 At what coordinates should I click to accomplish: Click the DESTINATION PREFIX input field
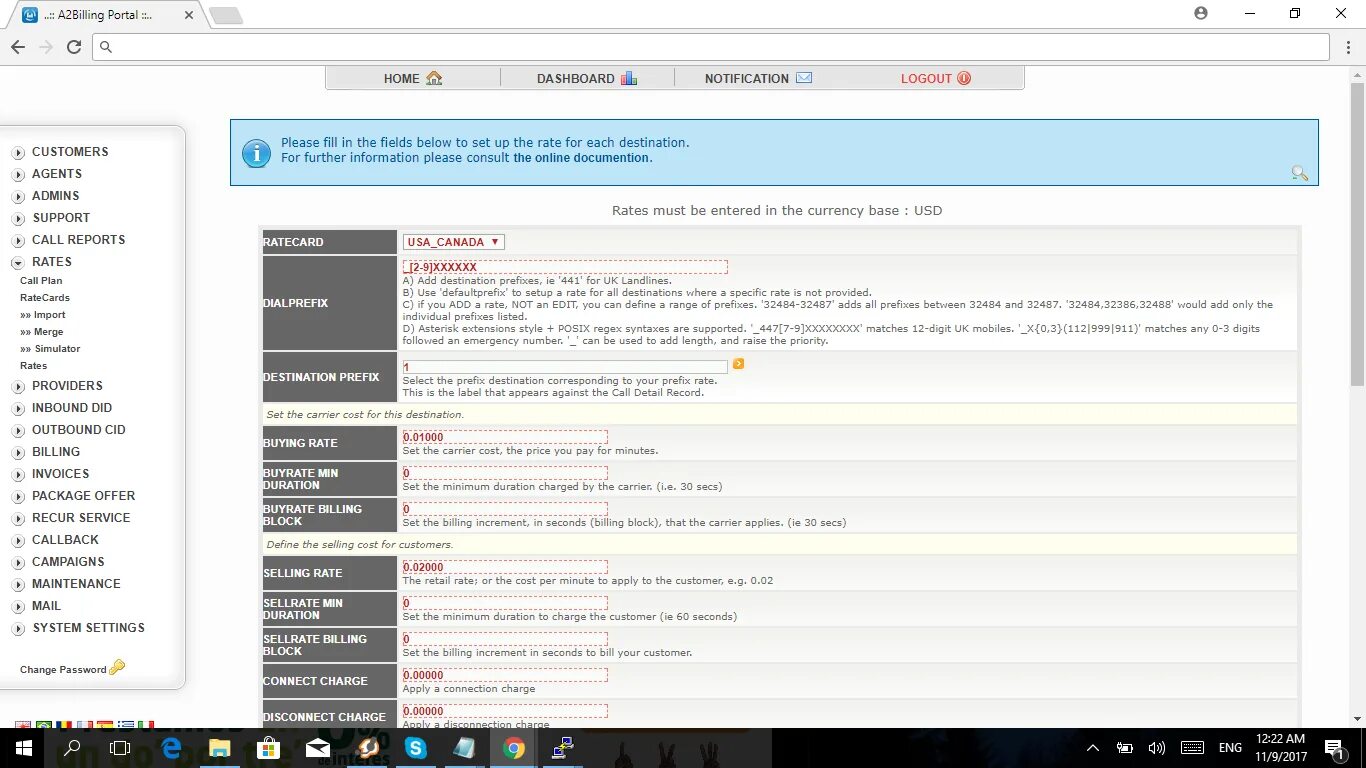coord(565,367)
